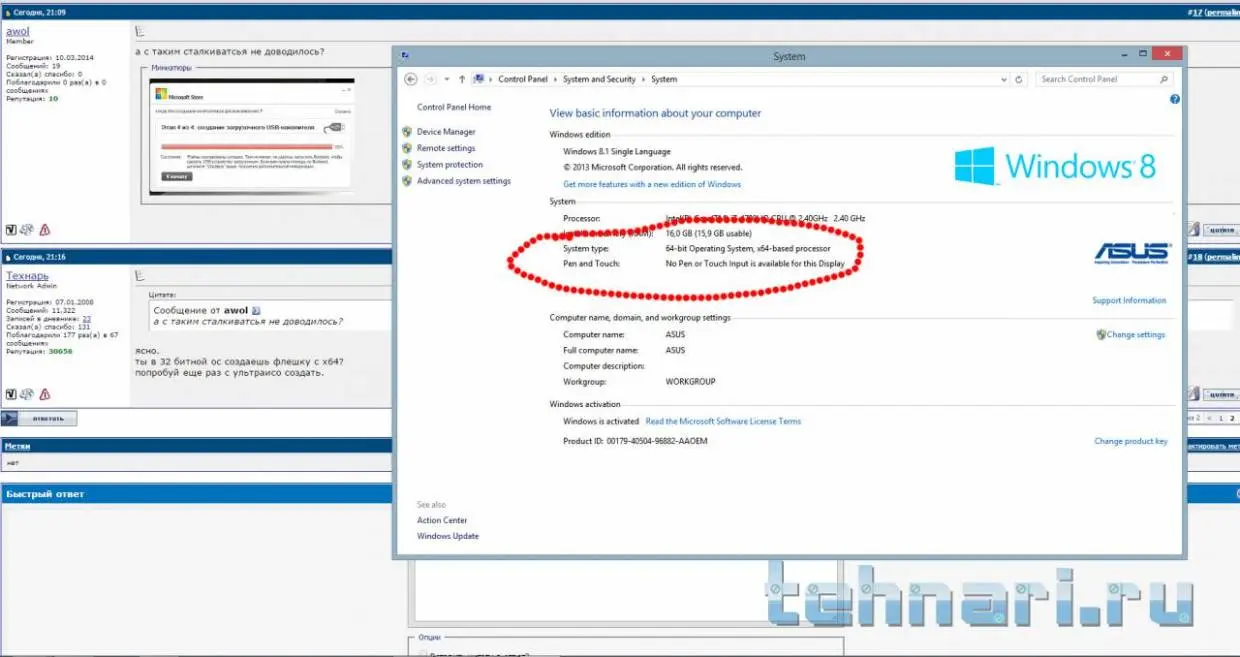Viewport: 1240px width, 657px height.
Task: Click the Up arrow in address bar
Action: click(461, 79)
